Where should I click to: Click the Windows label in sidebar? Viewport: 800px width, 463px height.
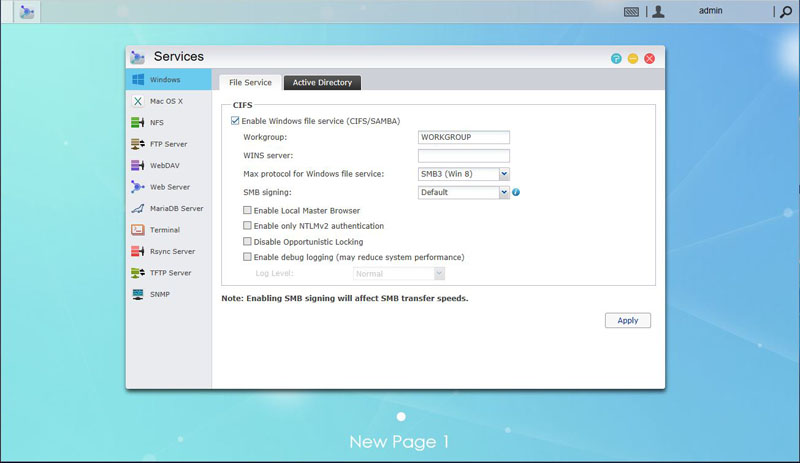click(165, 80)
